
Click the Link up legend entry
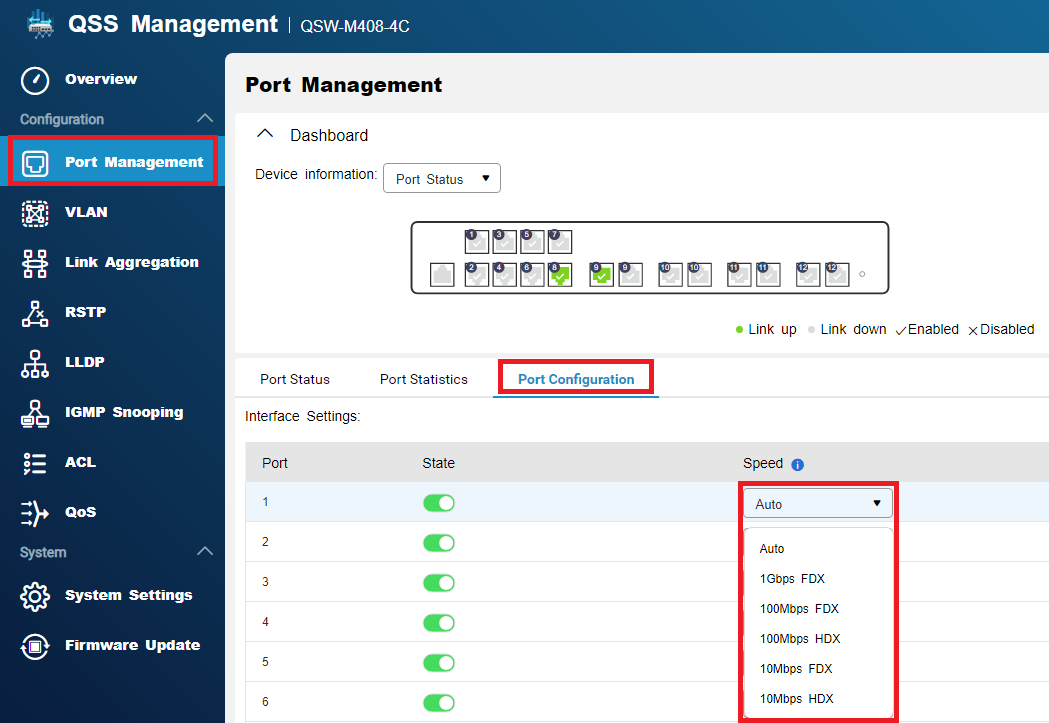point(766,329)
